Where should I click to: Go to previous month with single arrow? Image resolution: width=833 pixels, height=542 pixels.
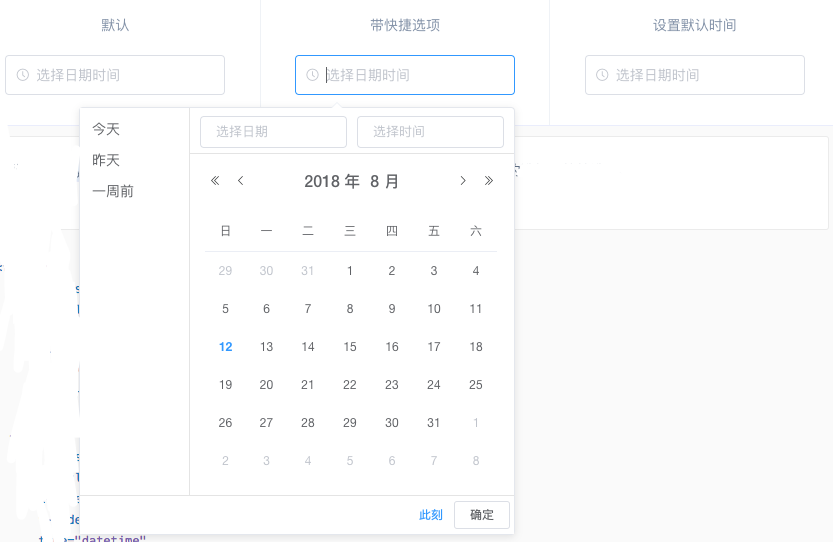pos(240,181)
